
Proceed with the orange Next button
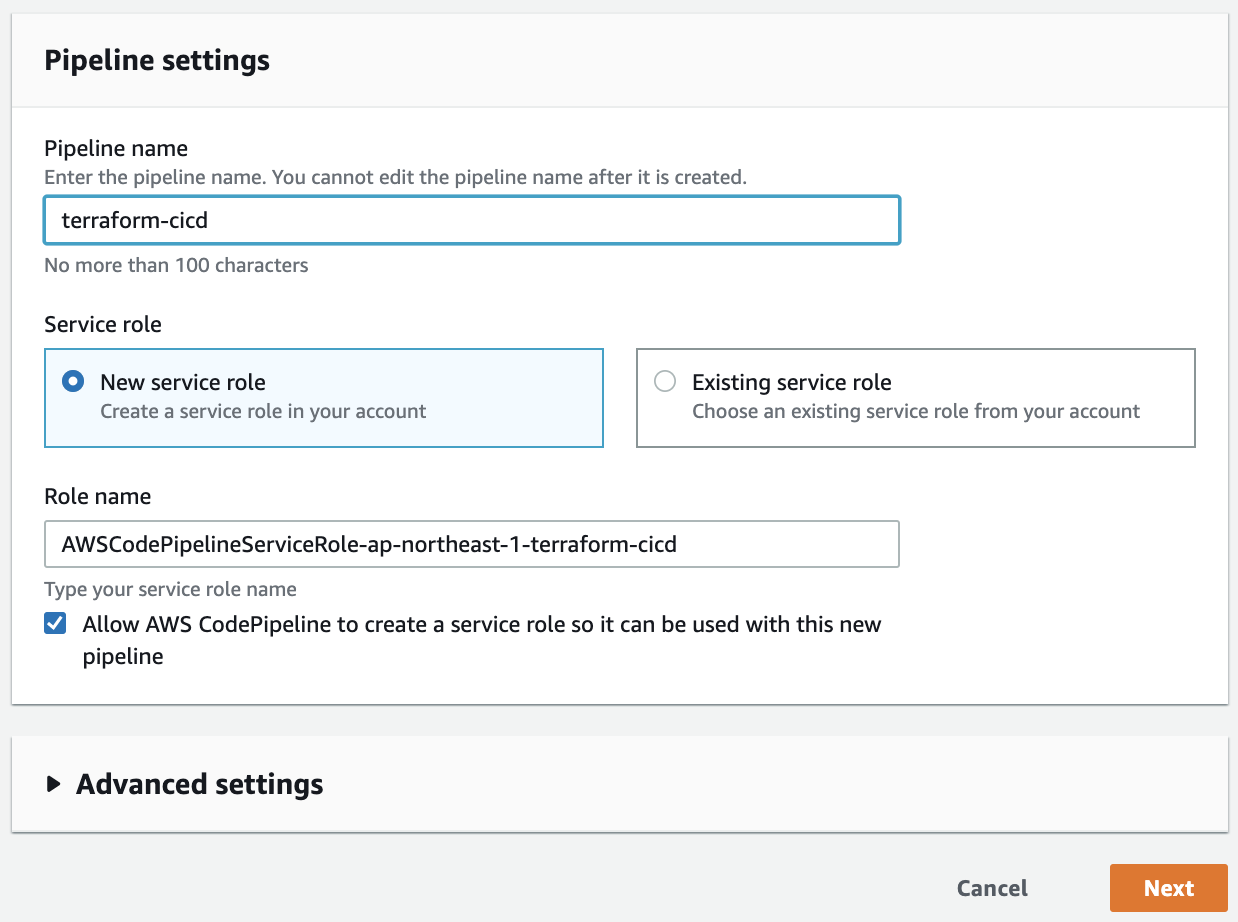[1168, 889]
